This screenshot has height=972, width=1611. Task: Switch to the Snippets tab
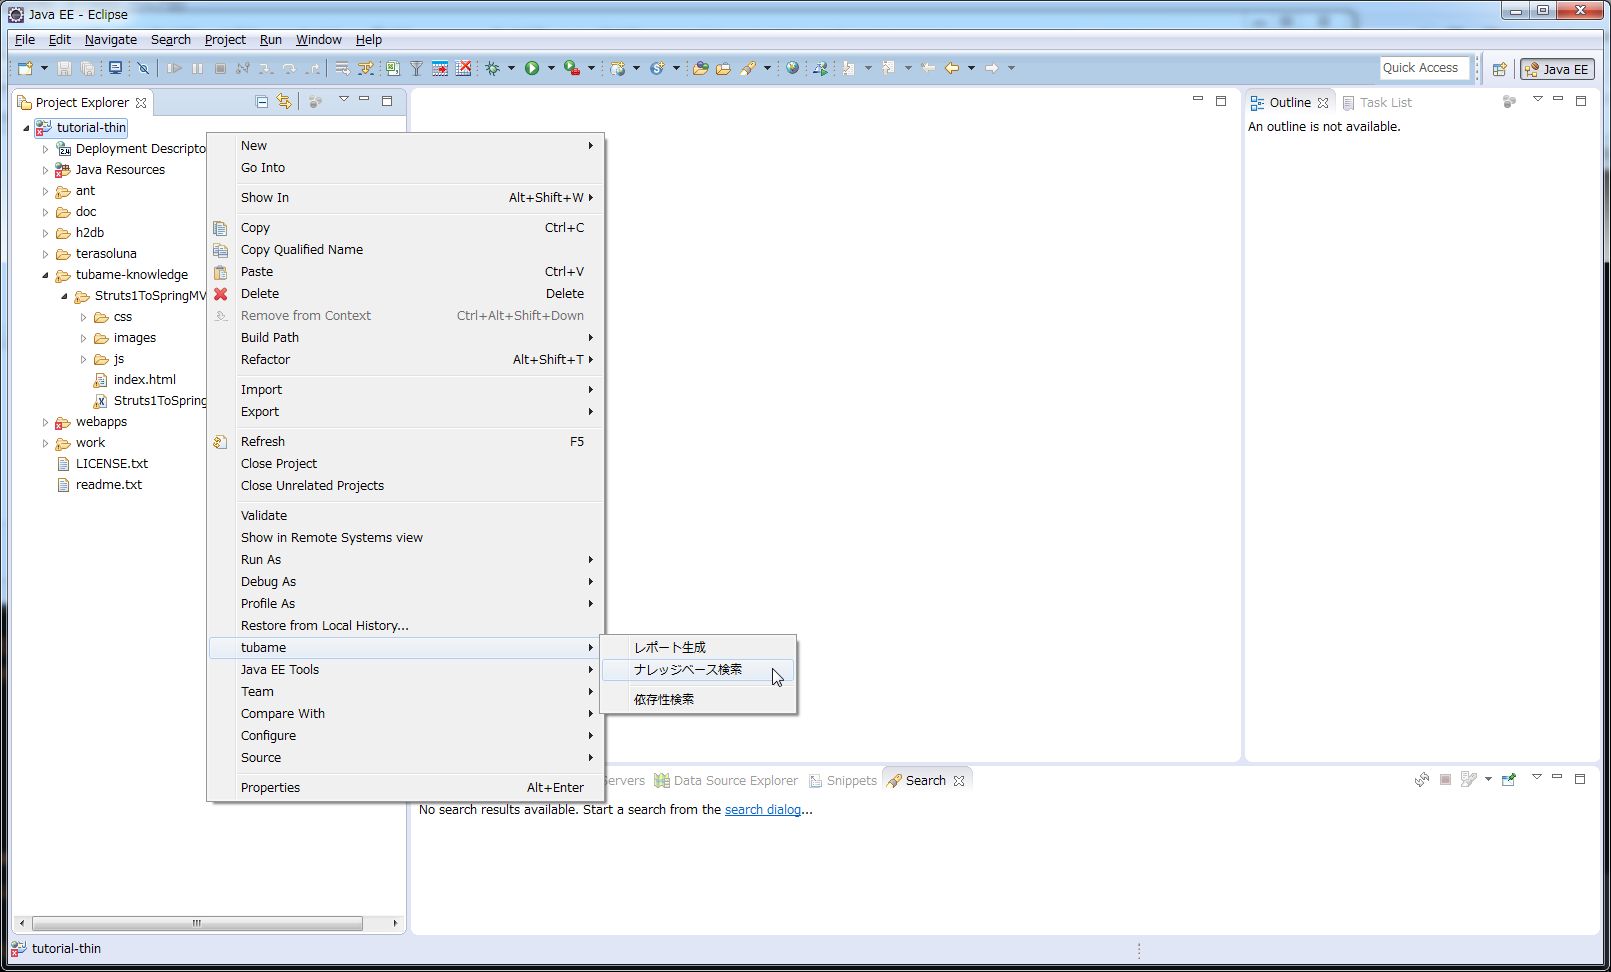843,781
